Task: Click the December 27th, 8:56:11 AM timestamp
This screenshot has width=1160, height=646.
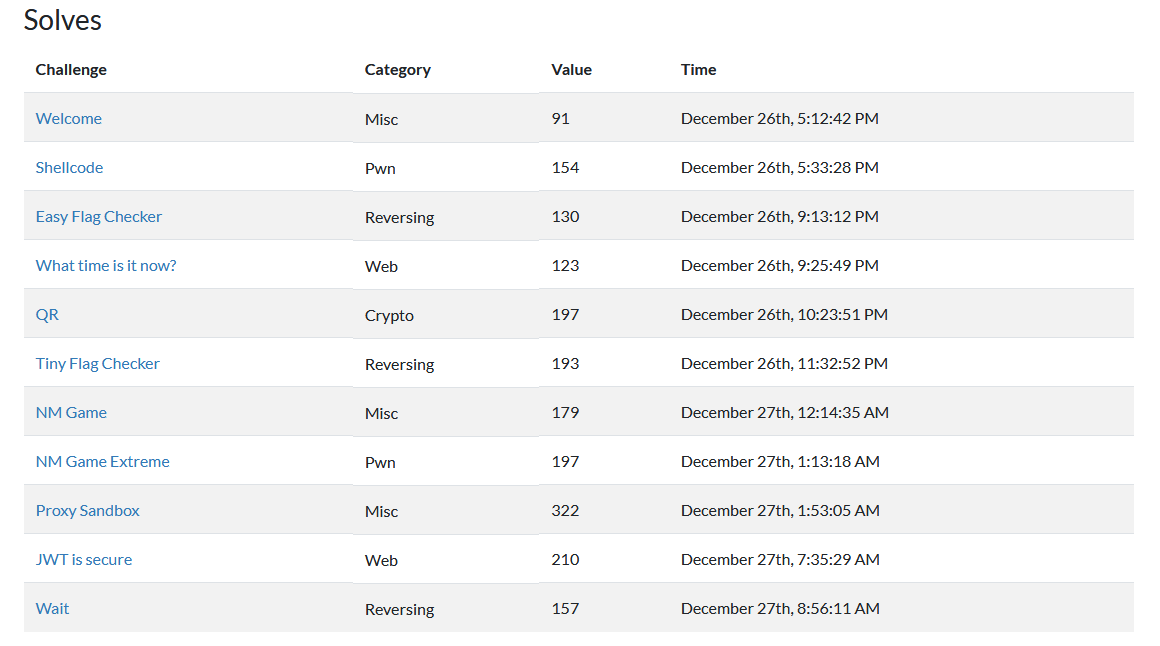Action: [780, 608]
